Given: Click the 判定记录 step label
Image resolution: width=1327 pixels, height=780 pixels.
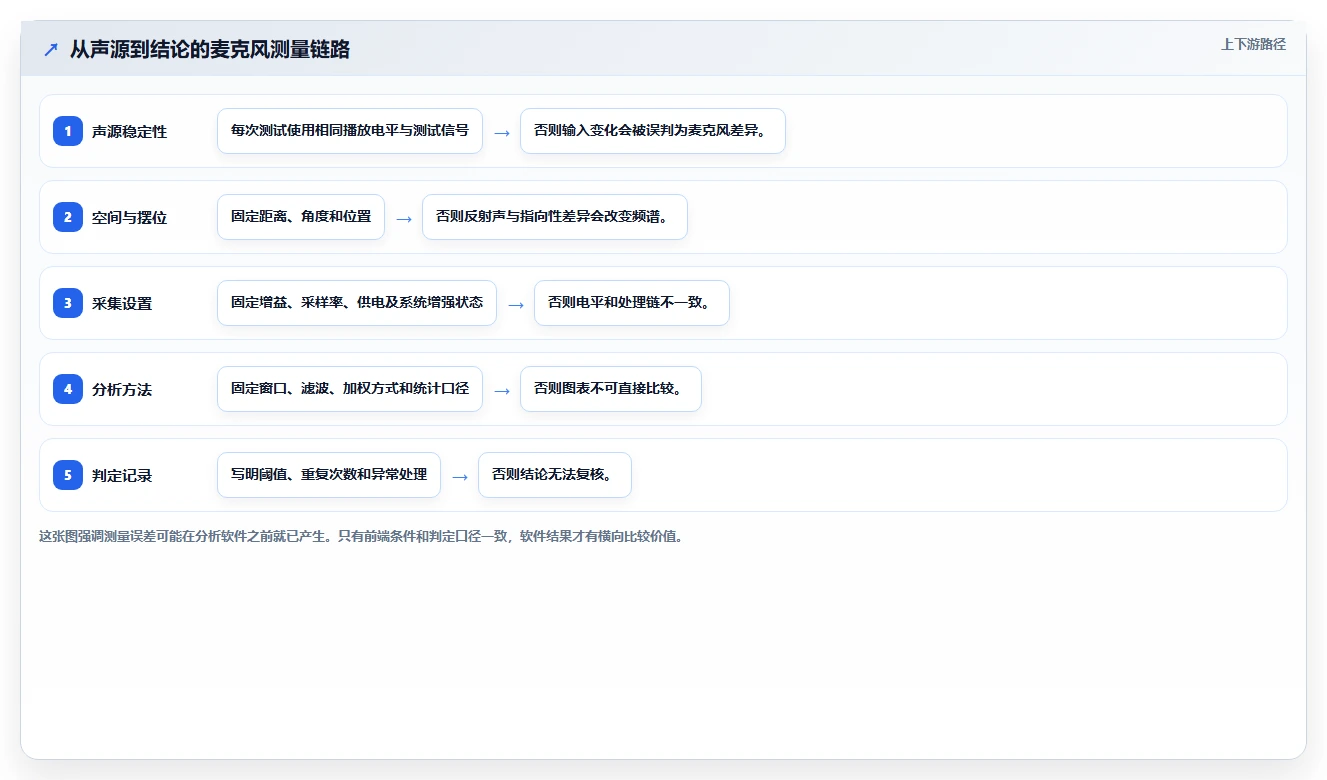Looking at the screenshot, I should tap(122, 475).
